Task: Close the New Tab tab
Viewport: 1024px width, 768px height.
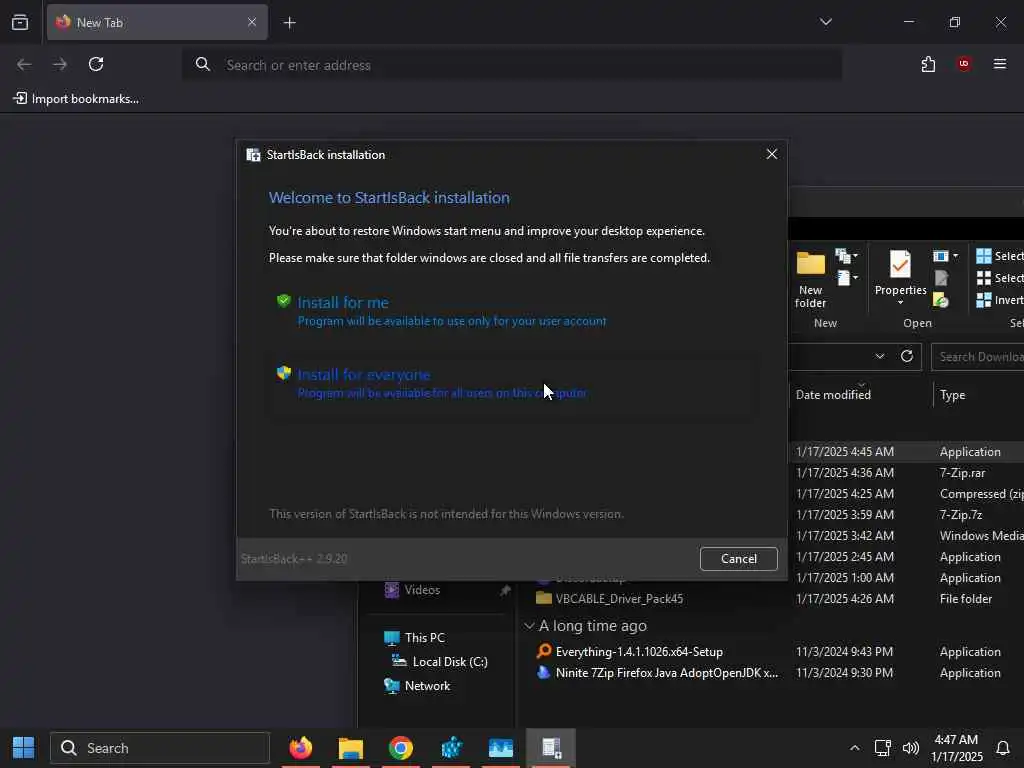Action: coord(252,22)
